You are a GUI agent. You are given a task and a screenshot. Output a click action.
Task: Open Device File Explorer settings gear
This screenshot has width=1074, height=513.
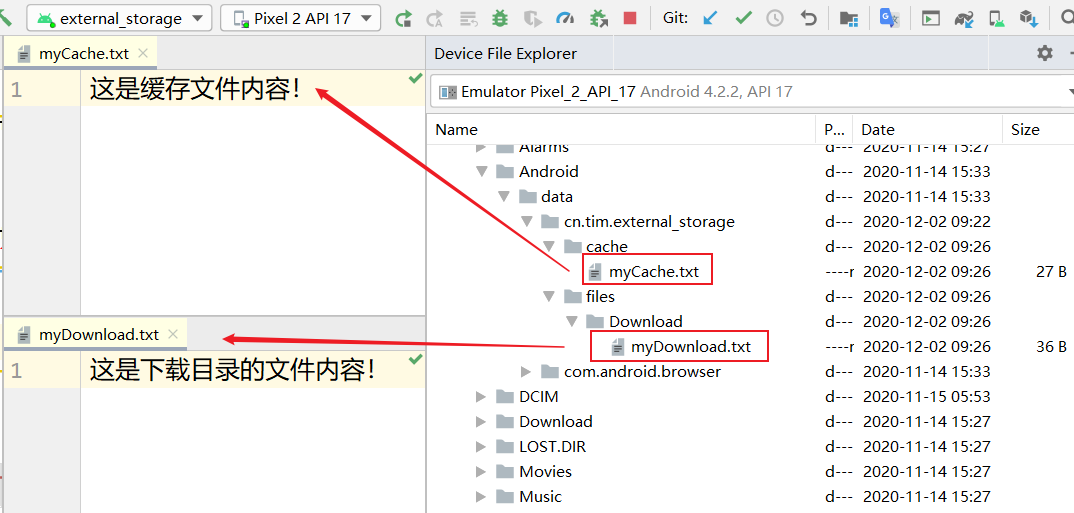(1045, 53)
